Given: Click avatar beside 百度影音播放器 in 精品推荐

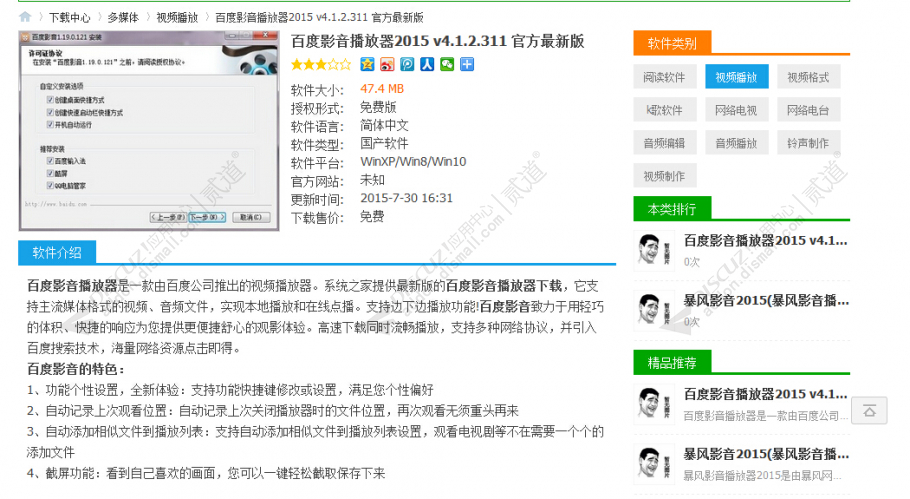Looking at the screenshot, I should coord(654,404).
